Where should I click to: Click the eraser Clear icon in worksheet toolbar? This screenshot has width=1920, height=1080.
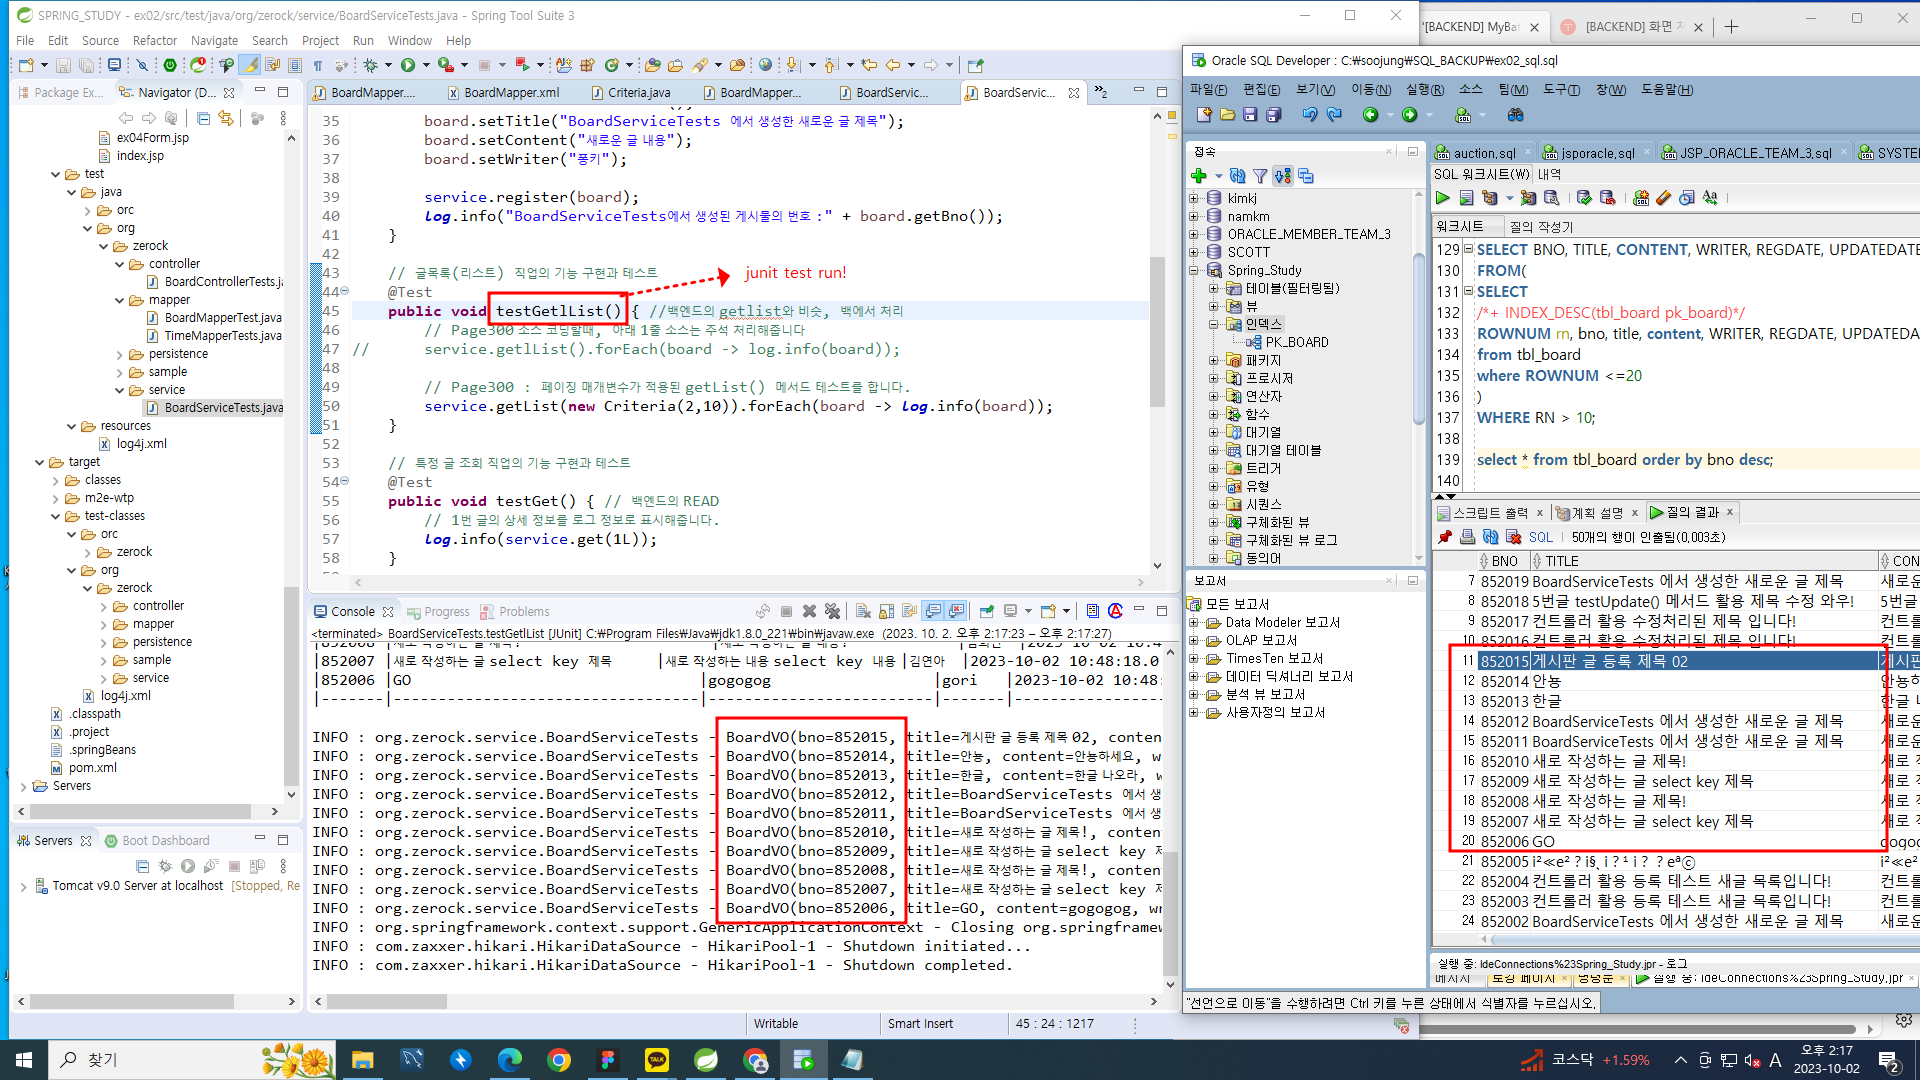coord(1664,198)
